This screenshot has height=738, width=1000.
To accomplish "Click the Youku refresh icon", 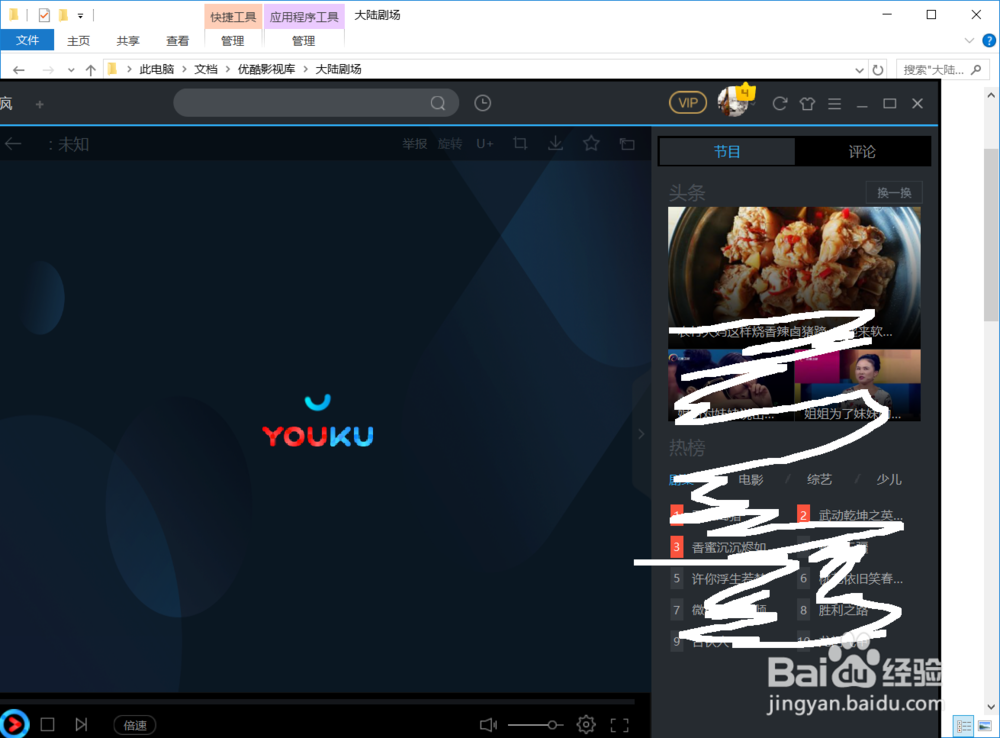I will click(779, 103).
